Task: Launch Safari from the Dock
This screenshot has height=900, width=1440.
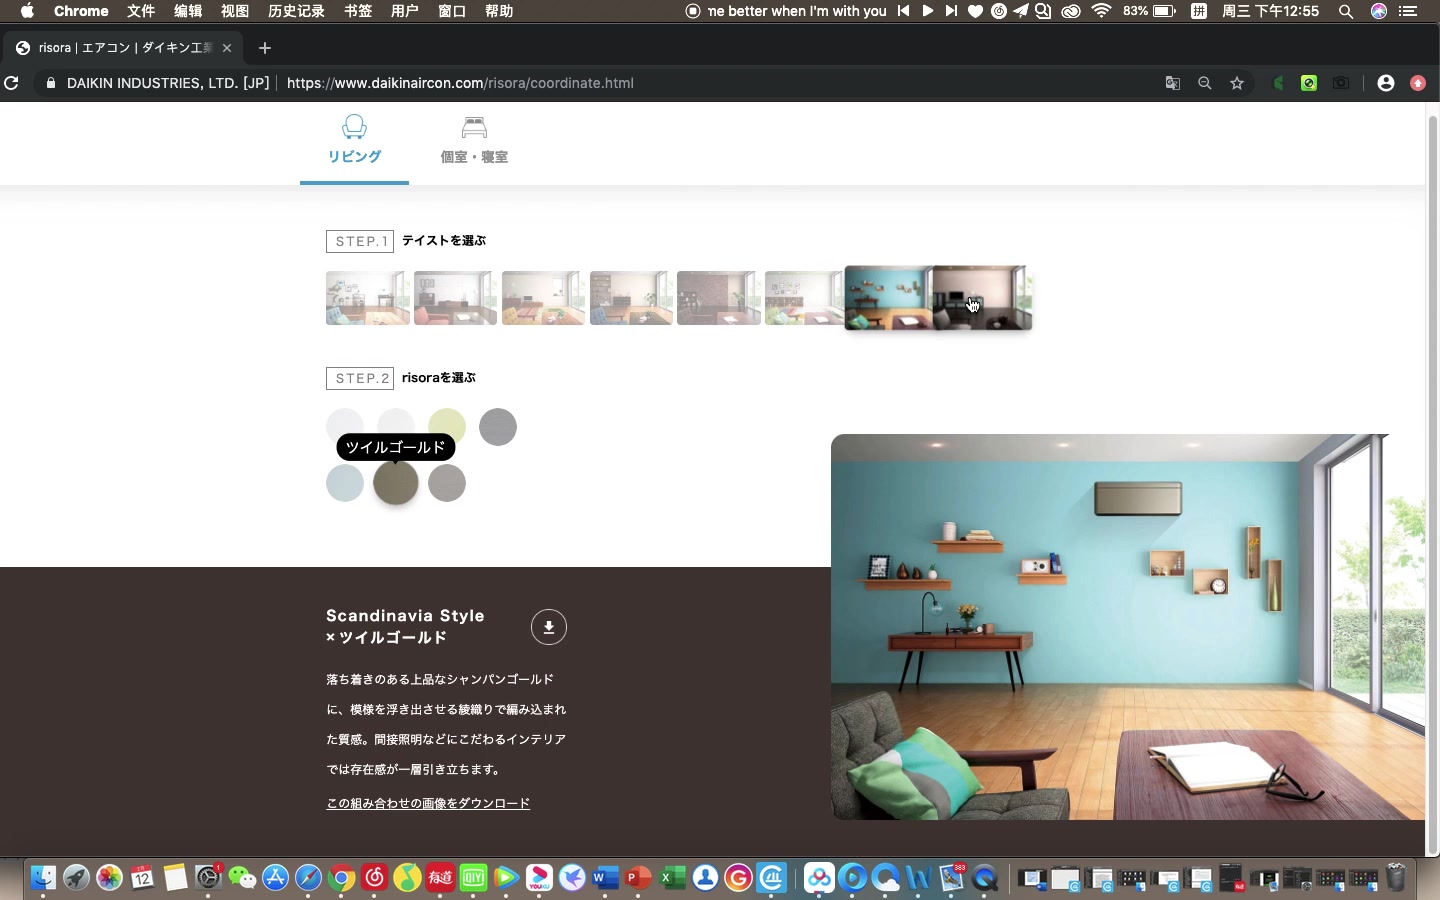Action: [x=308, y=878]
